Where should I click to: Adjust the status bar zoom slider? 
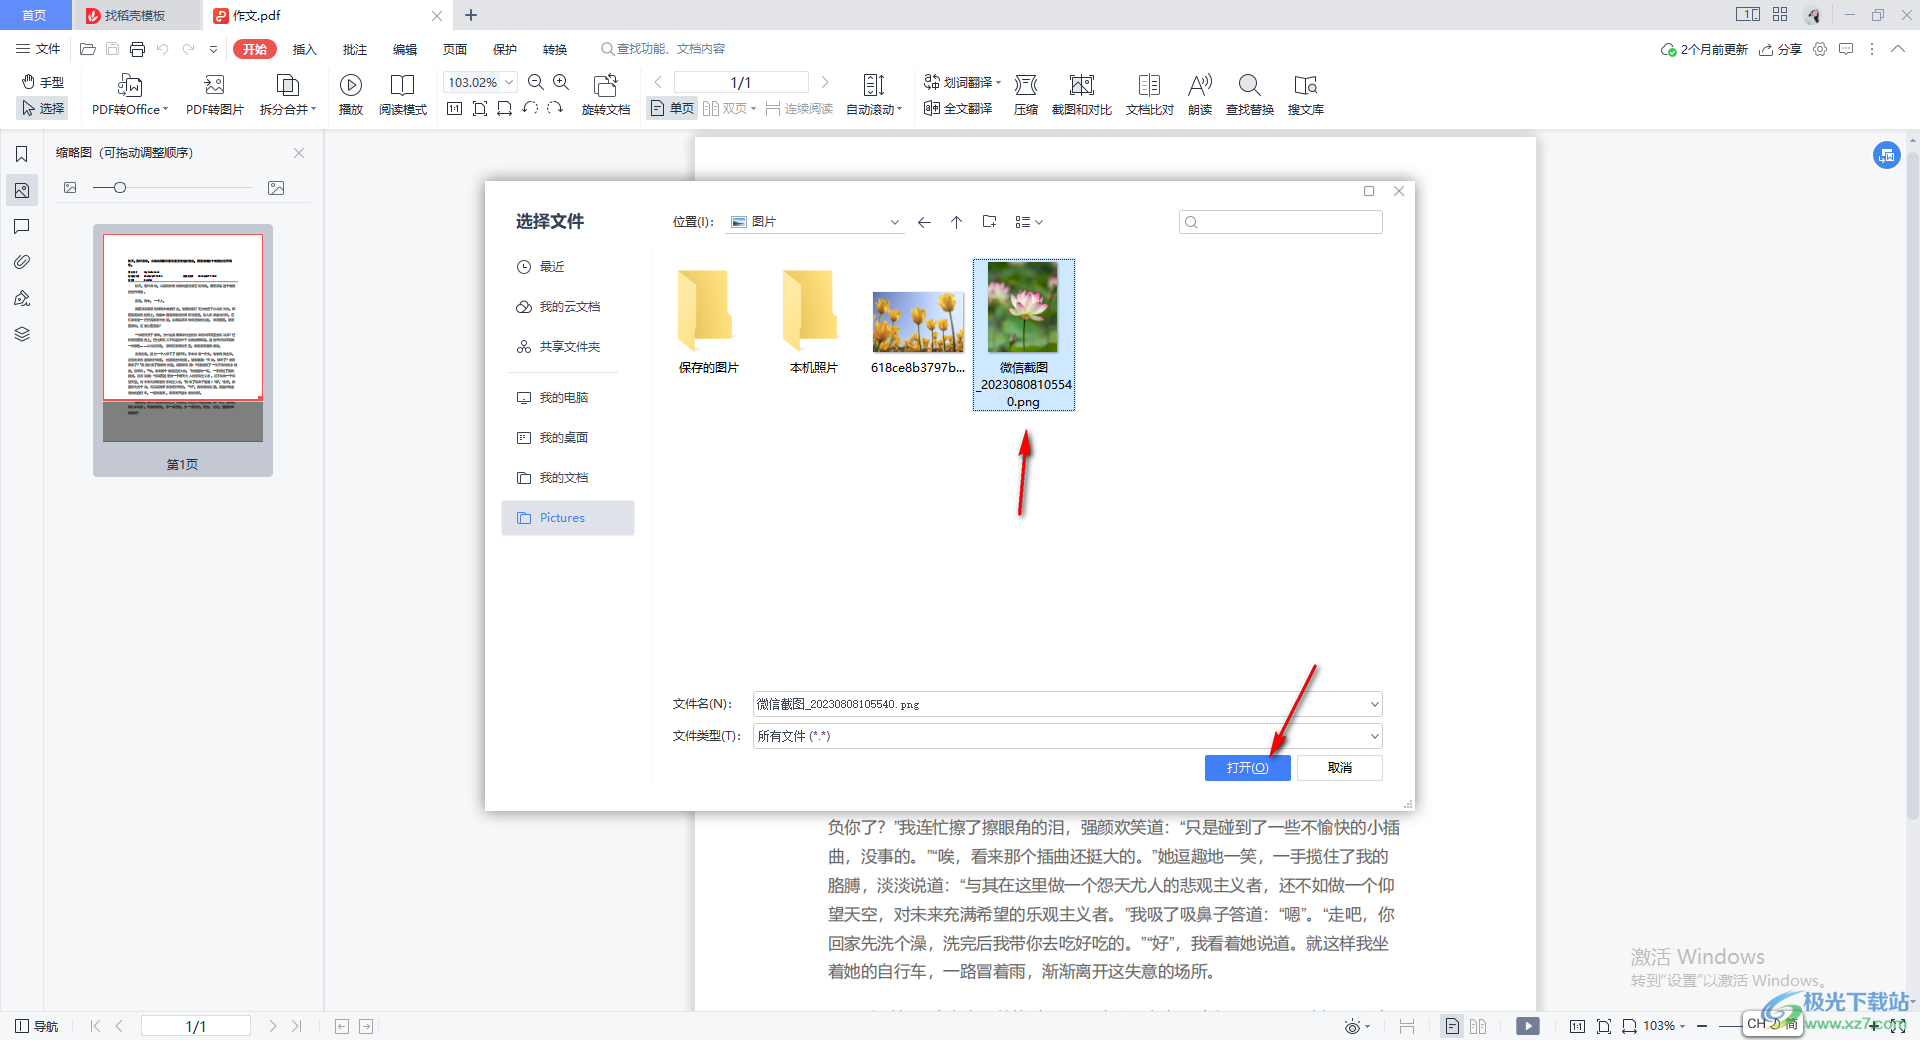[1730, 1026]
